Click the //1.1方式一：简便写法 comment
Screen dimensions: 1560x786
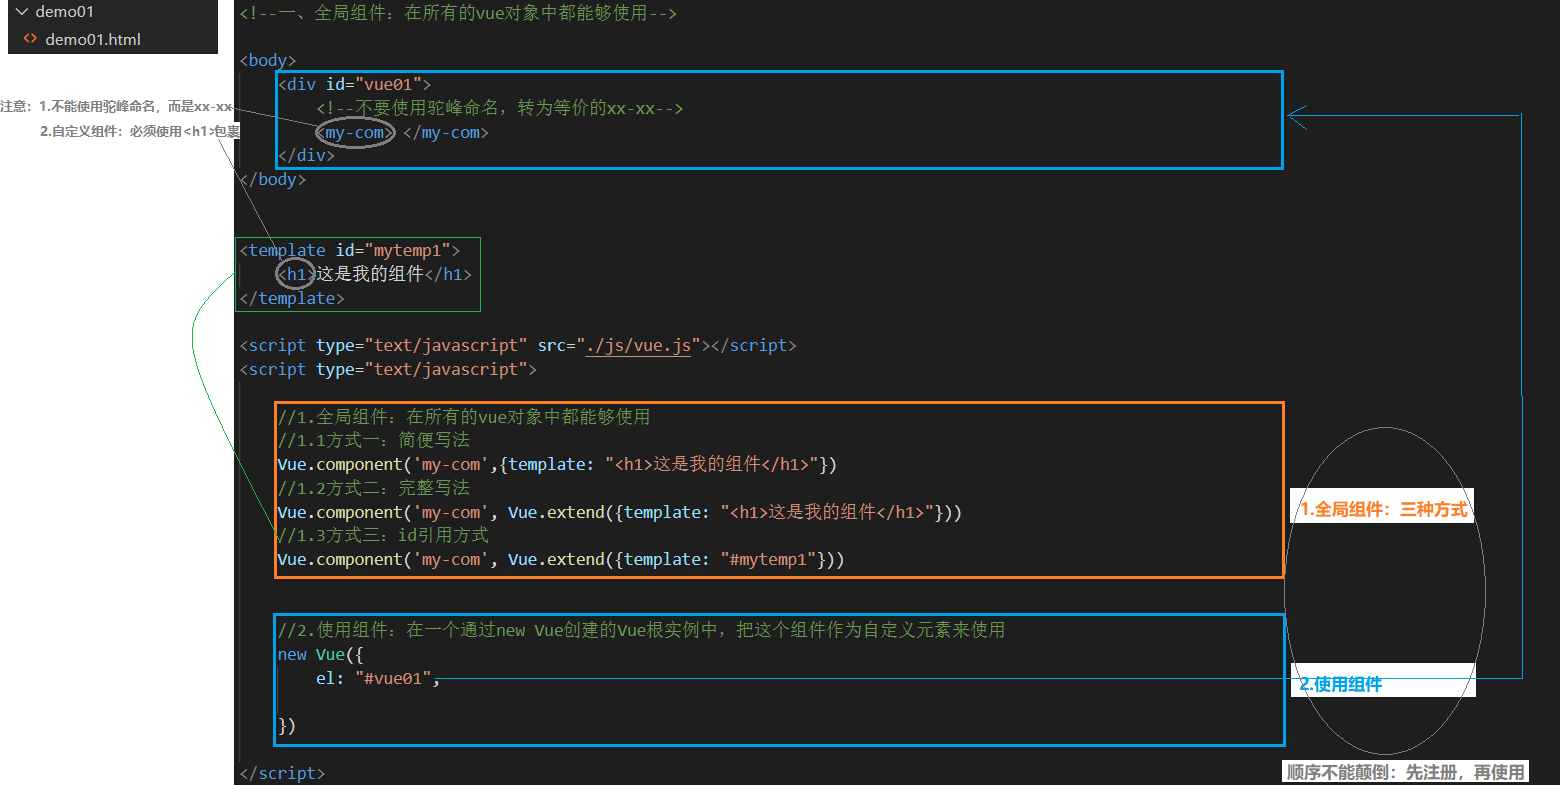[x=373, y=440]
